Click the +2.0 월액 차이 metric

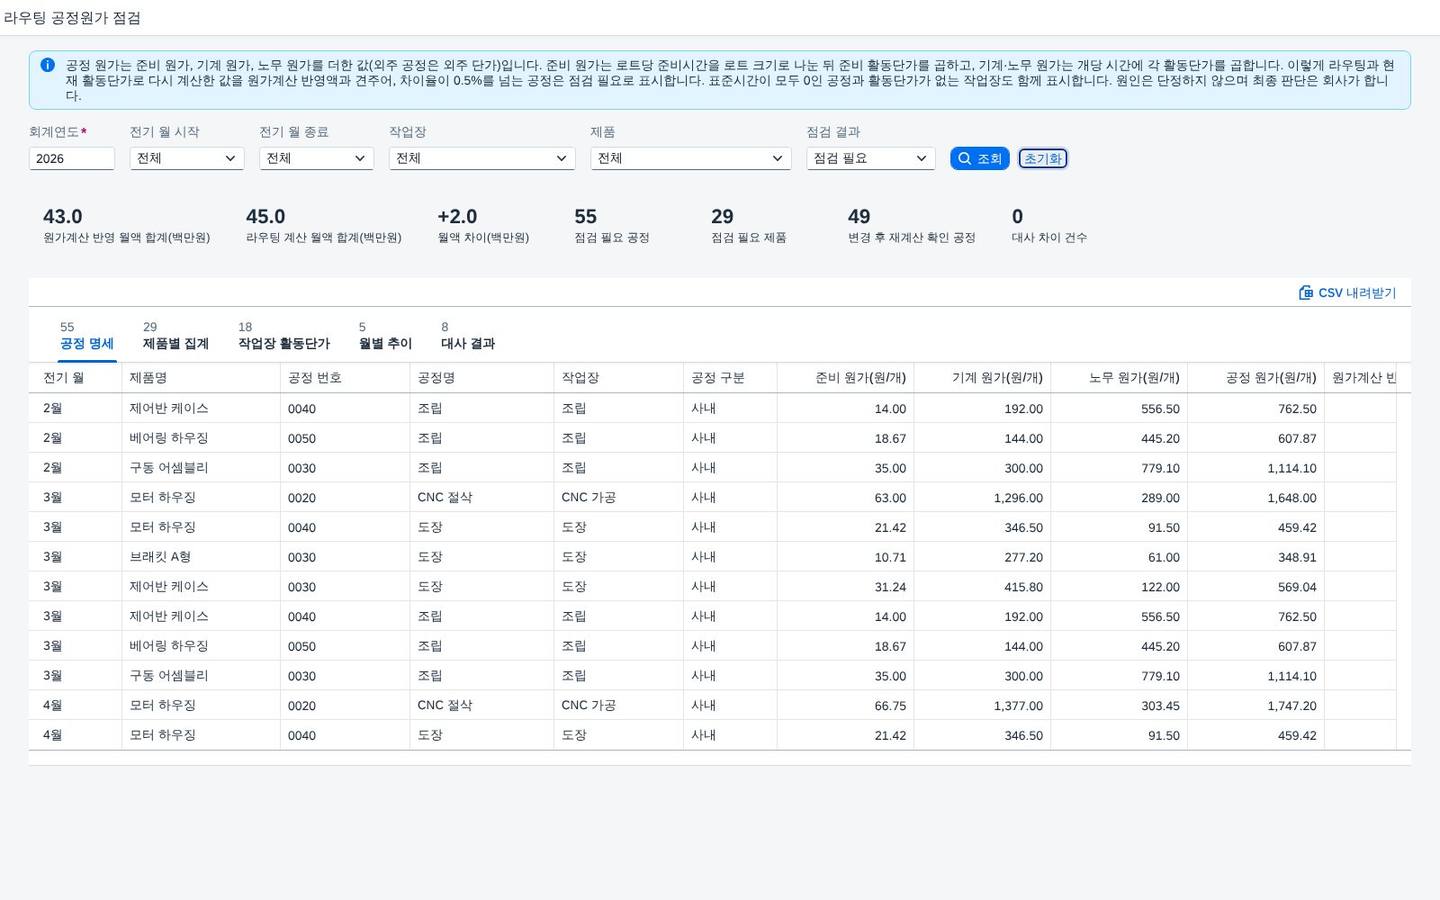[483, 226]
